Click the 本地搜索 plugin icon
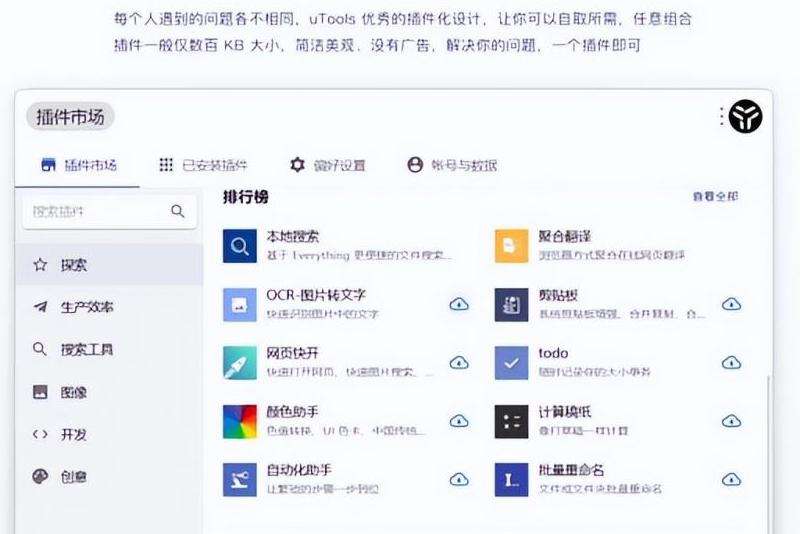The width and height of the screenshot is (800, 534). [x=240, y=246]
